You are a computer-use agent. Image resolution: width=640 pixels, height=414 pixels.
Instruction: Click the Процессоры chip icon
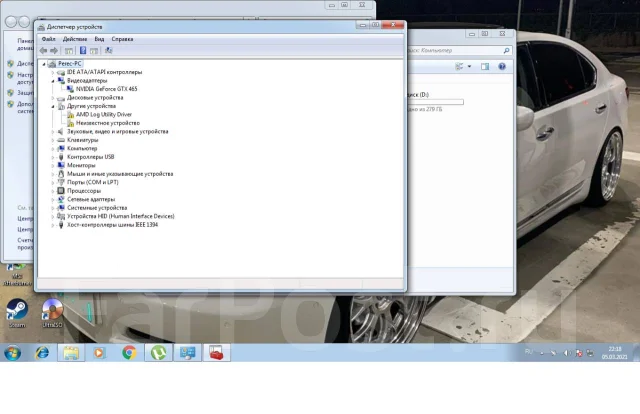[61, 191]
